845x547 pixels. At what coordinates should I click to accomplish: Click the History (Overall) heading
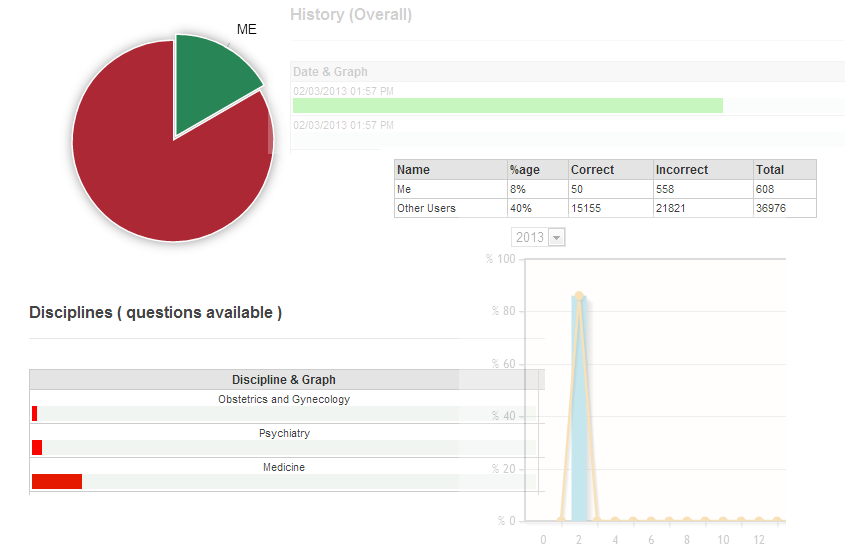coord(351,14)
